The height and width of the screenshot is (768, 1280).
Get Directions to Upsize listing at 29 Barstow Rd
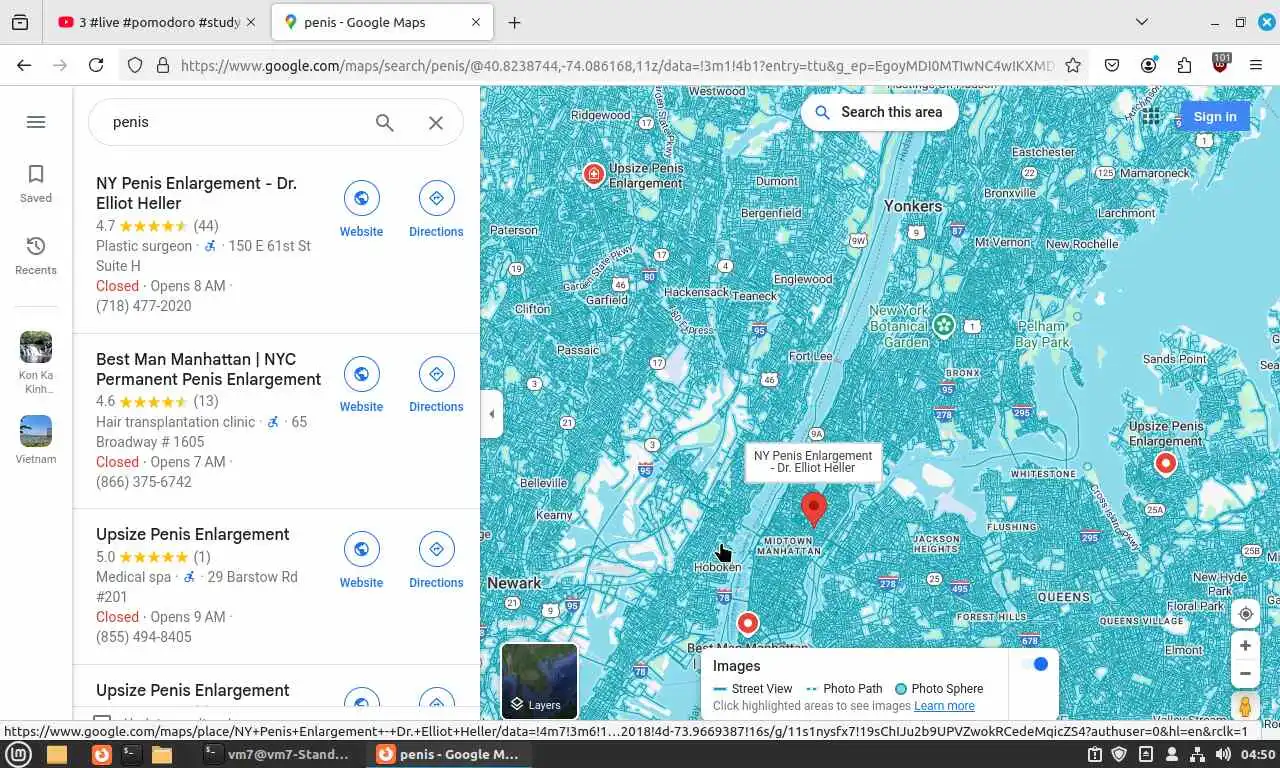click(436, 560)
